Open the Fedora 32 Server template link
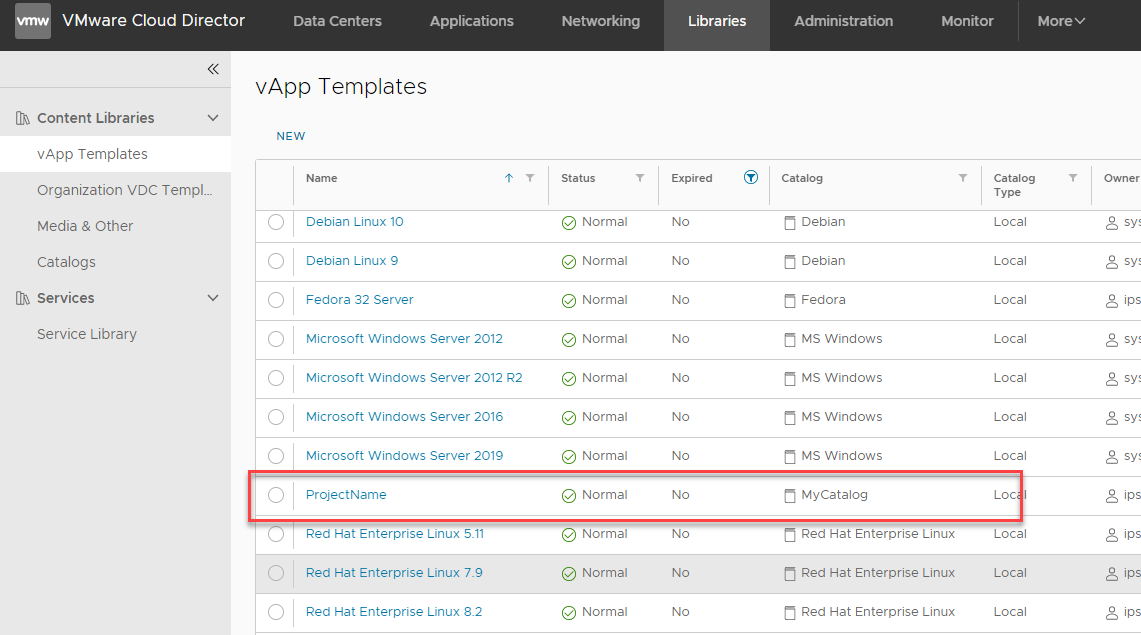Viewport: 1141px width, 635px height. 359,300
